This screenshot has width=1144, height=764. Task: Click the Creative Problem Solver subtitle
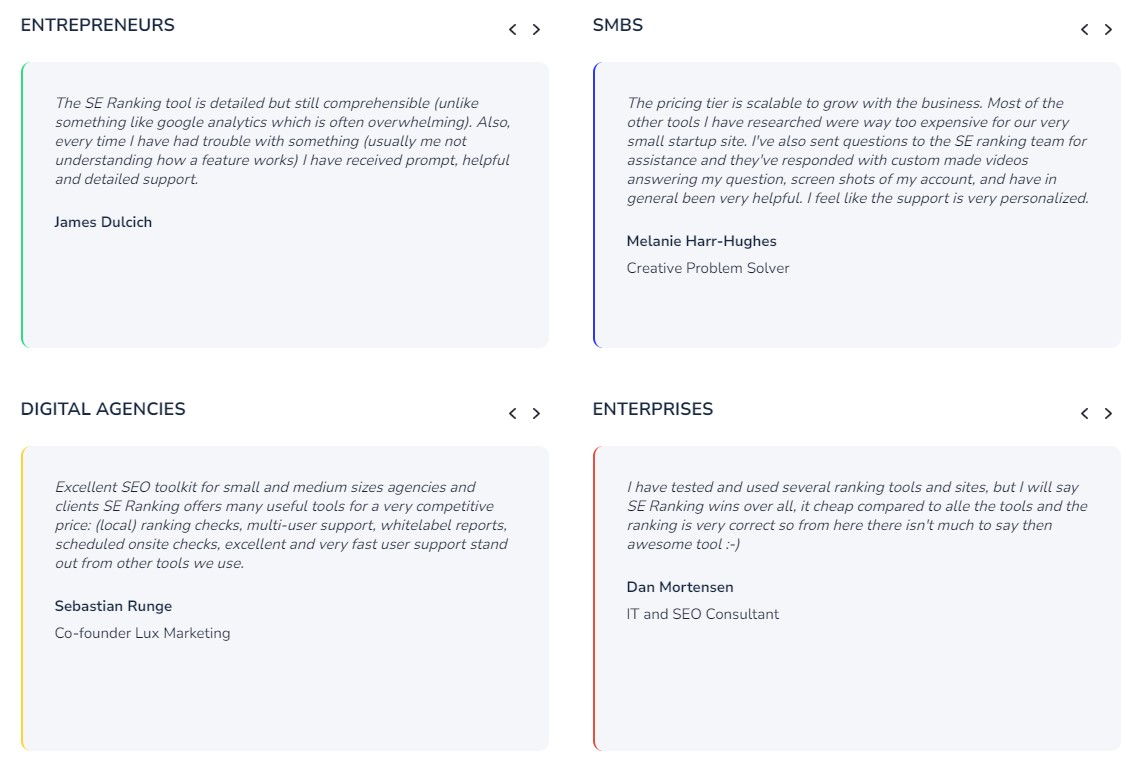pos(708,268)
